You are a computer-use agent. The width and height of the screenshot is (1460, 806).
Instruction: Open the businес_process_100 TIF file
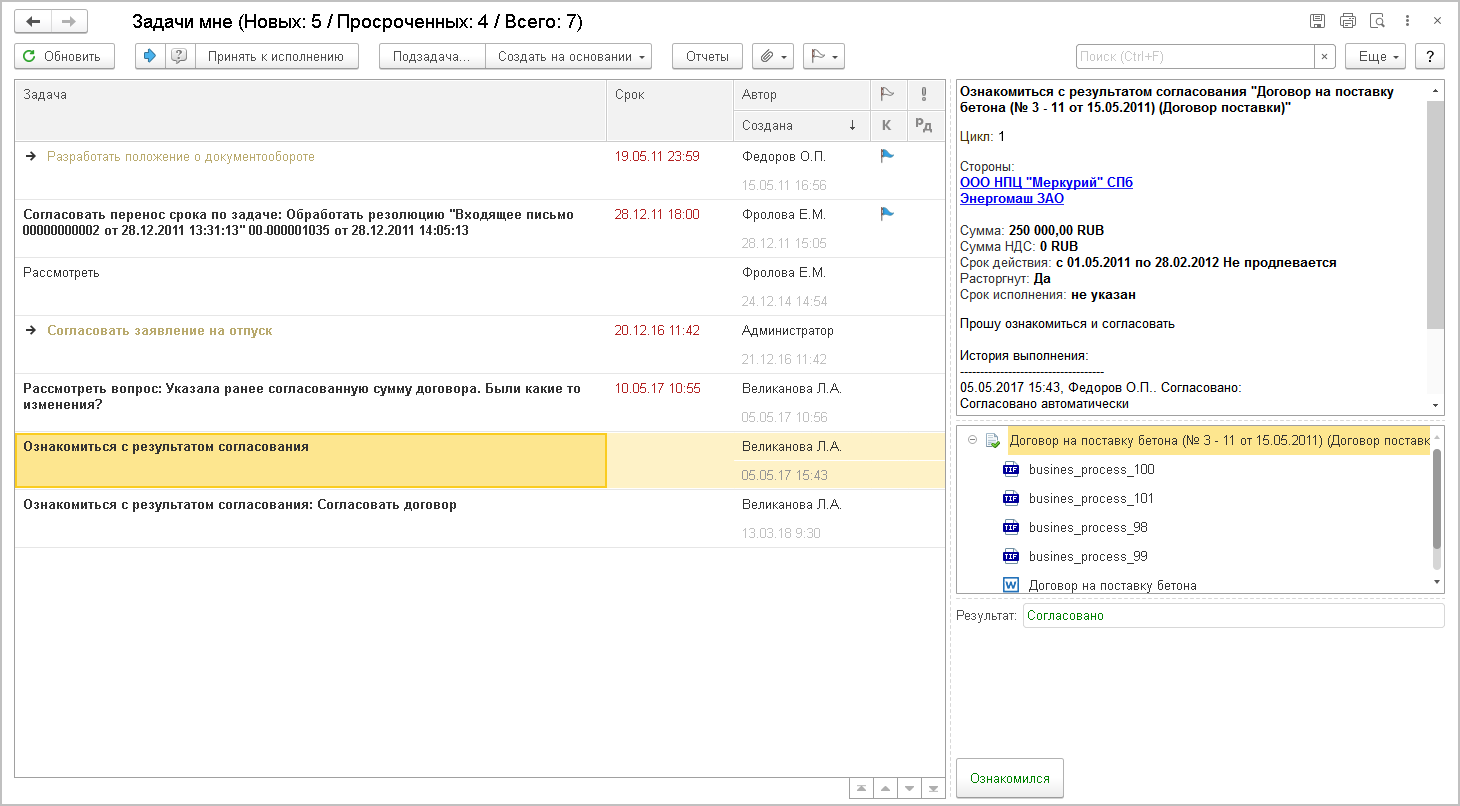[x=1077, y=469]
